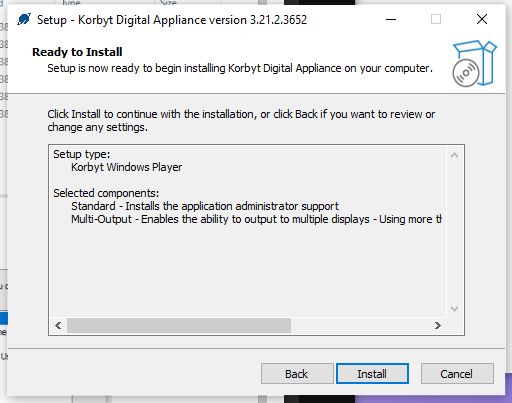
Task: Click the setup window title bar text
Action: click(x=172, y=20)
